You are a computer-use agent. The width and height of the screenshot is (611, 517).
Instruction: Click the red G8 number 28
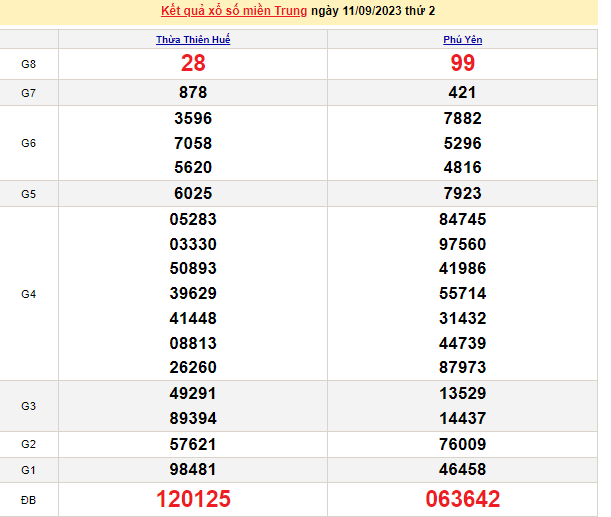(x=193, y=64)
